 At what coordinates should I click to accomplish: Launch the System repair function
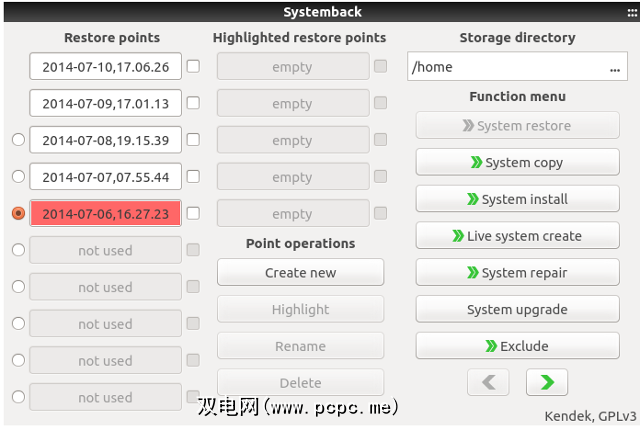(x=517, y=272)
